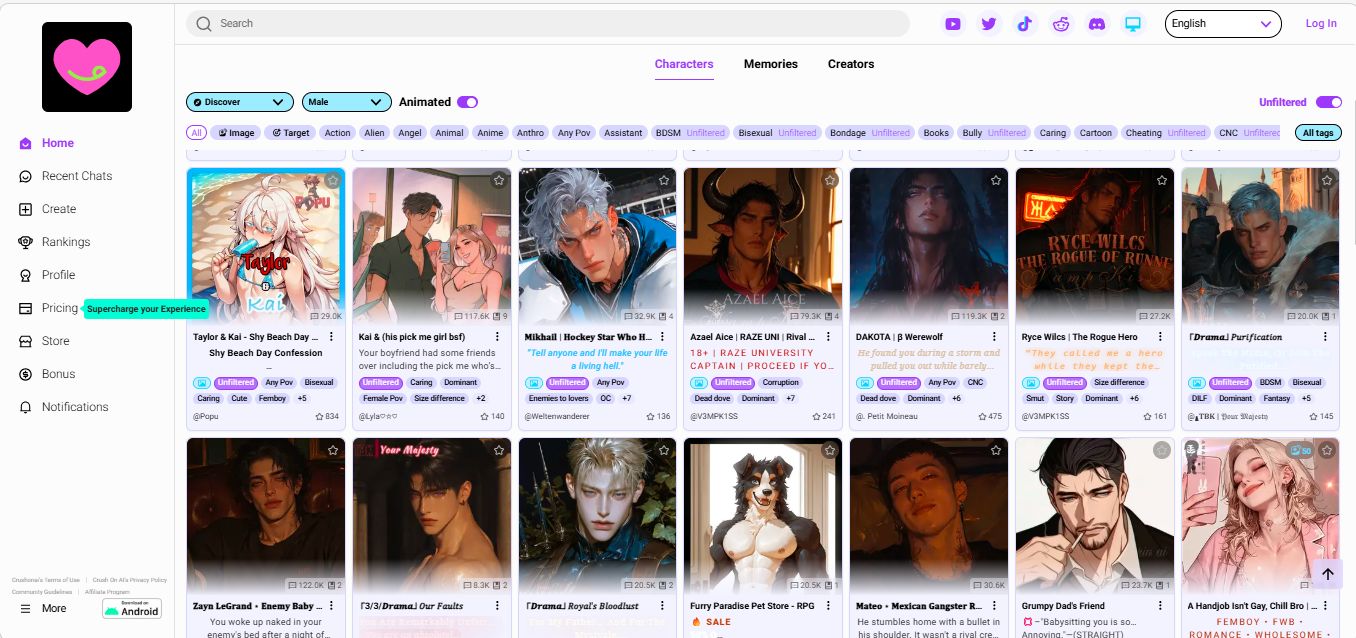Viewport: 1356px width, 638px height.
Task: Toggle the Unfiltered switch at top right
Action: tap(1328, 102)
